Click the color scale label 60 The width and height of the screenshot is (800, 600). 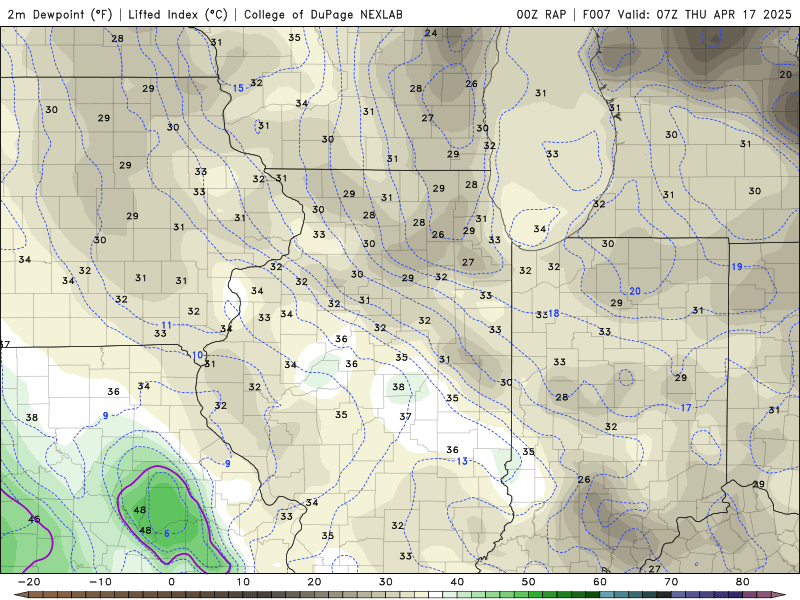(x=600, y=582)
